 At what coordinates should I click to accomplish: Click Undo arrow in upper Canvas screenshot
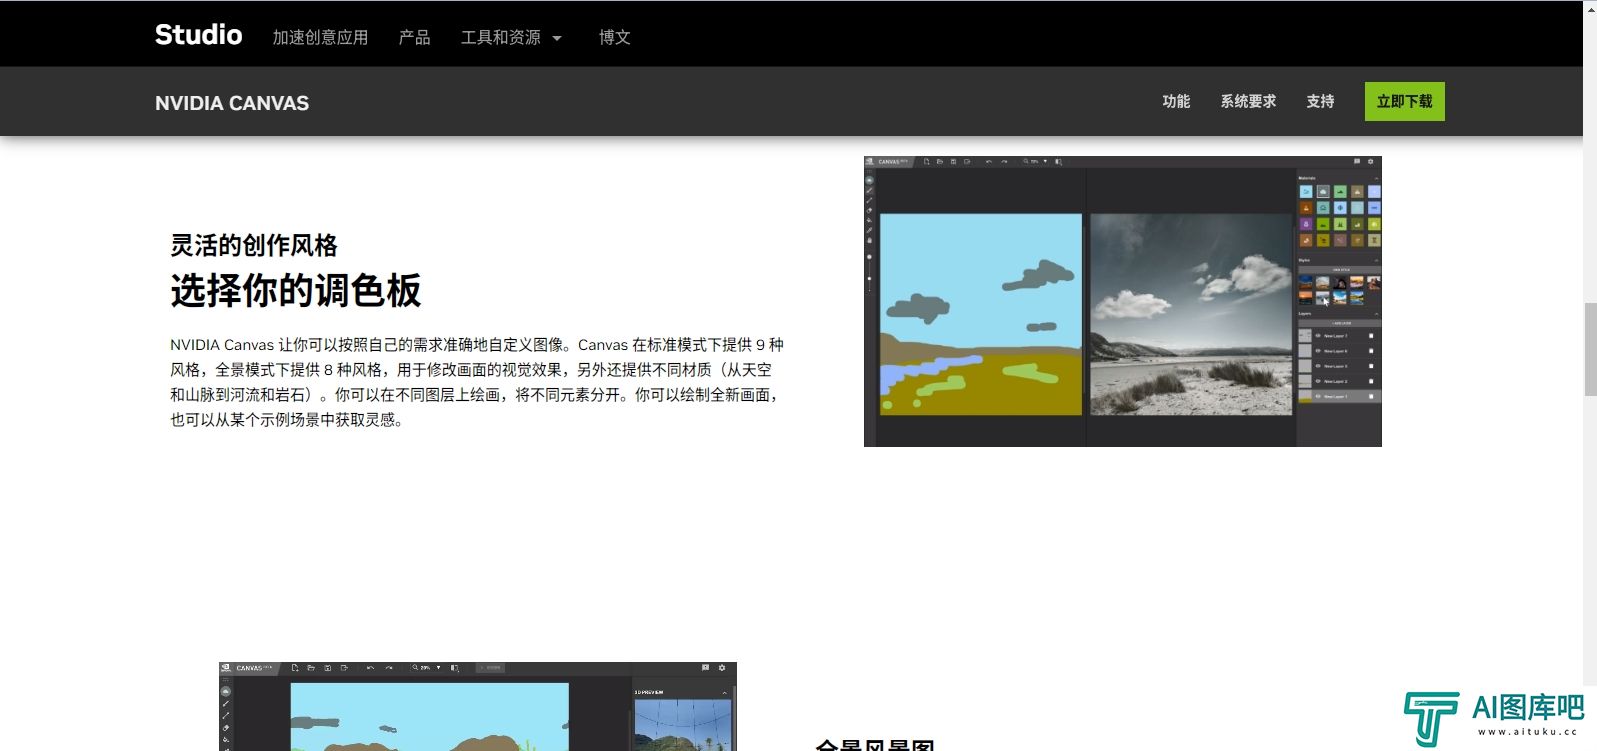pyautogui.click(x=989, y=161)
